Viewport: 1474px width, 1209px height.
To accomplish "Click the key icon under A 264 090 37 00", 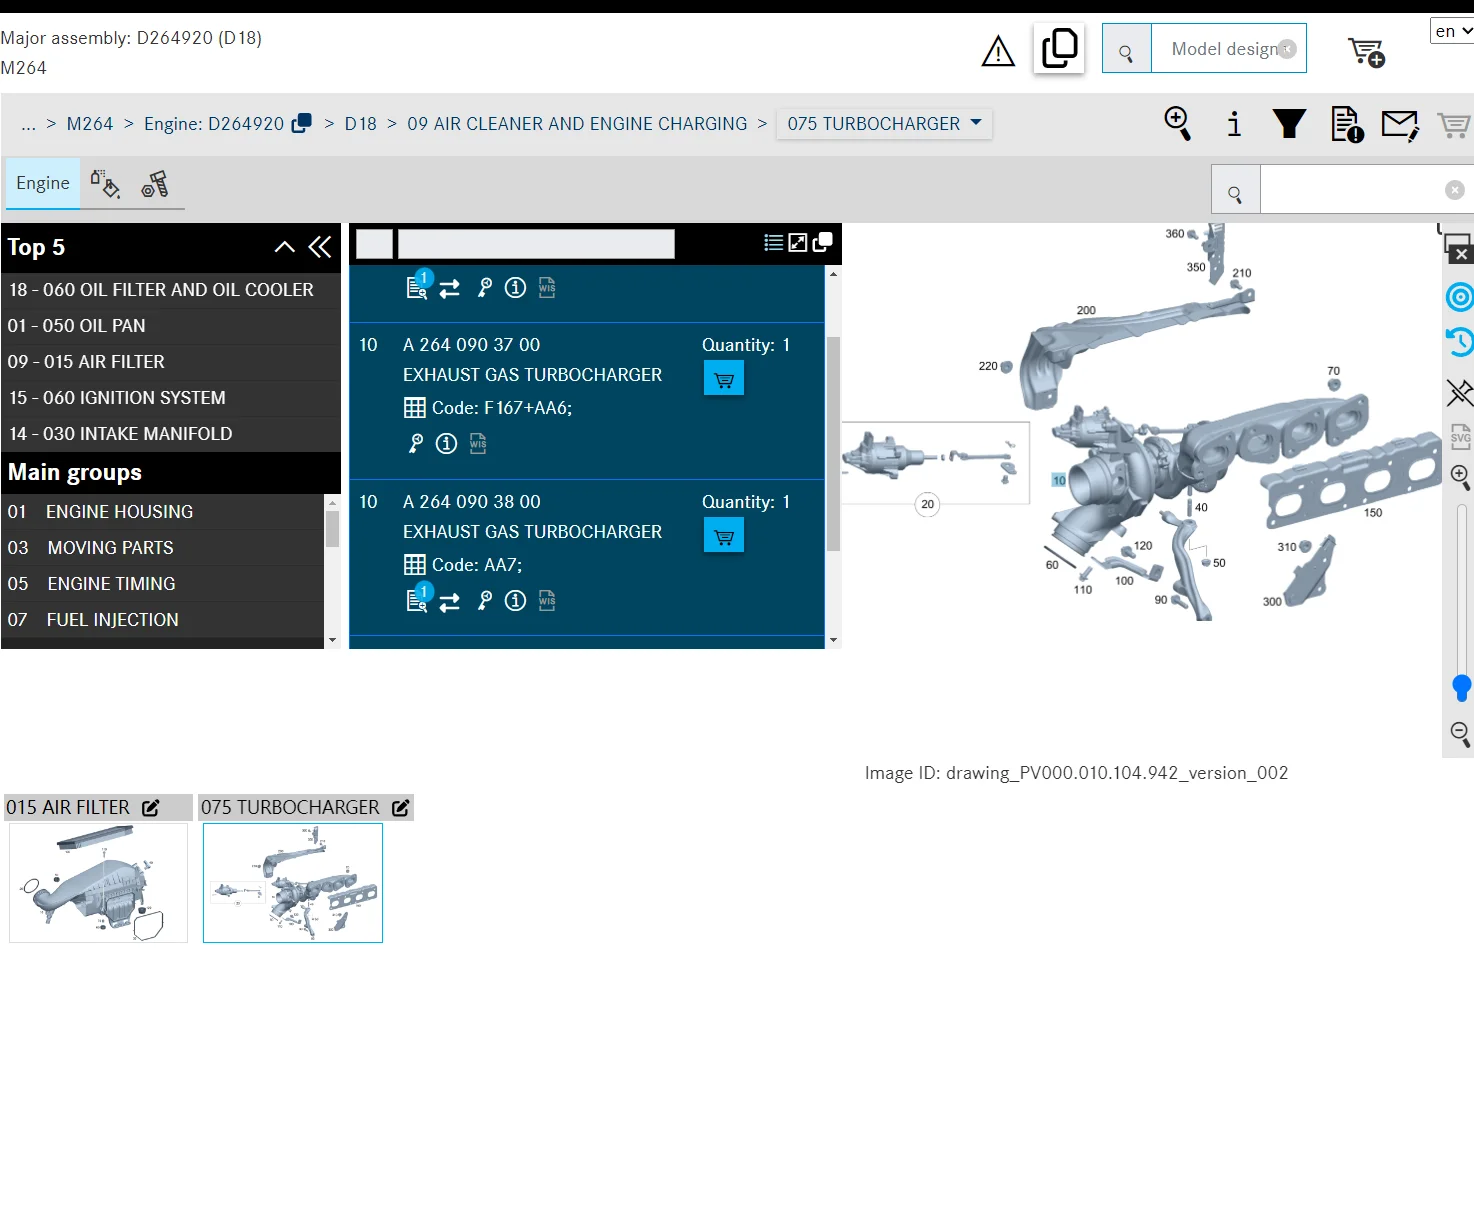I will [x=416, y=444].
